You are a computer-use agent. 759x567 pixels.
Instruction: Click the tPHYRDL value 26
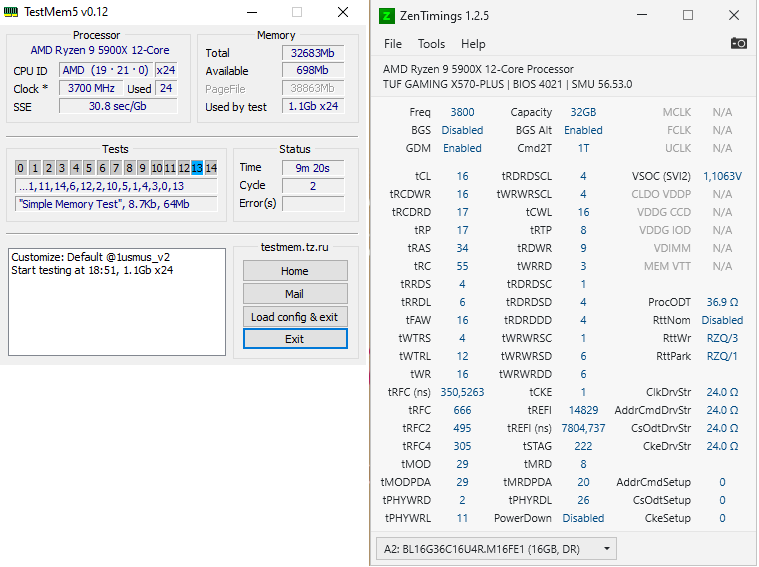click(x=583, y=500)
